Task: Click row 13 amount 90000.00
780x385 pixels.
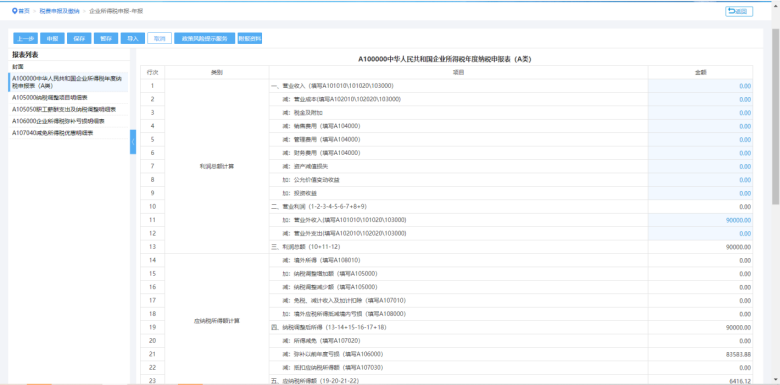Action: click(738, 247)
